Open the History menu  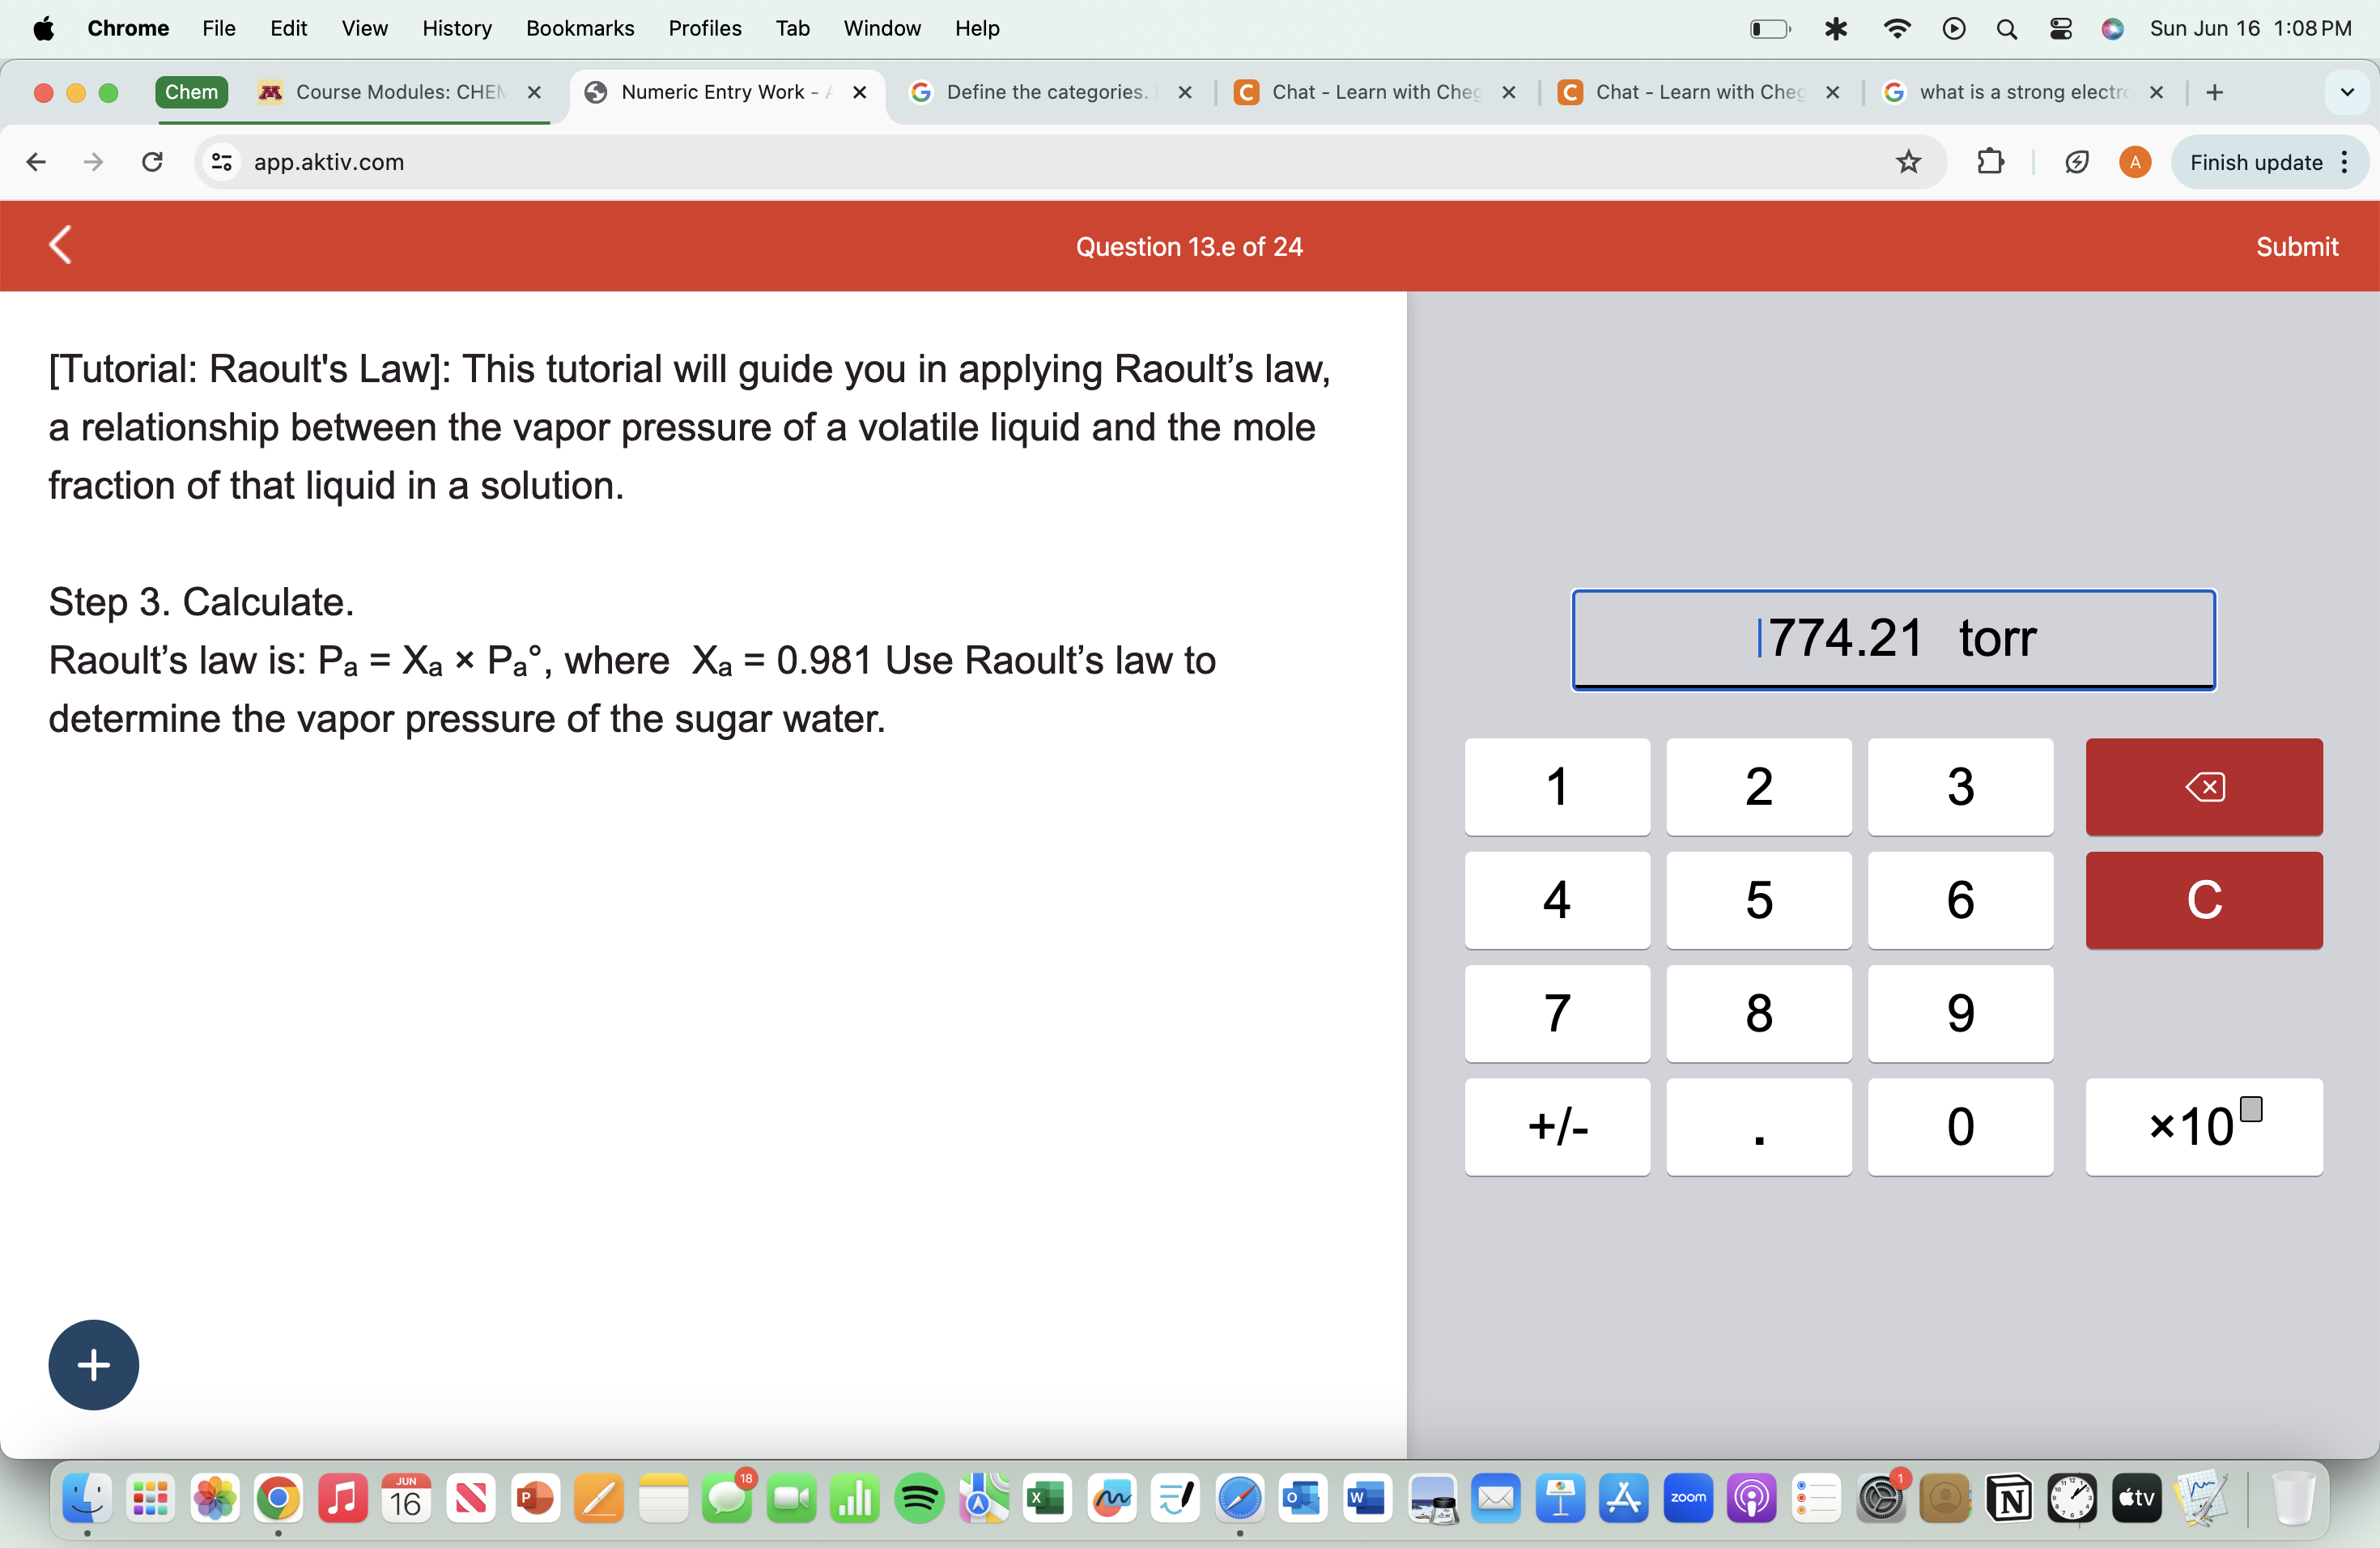coord(457,28)
